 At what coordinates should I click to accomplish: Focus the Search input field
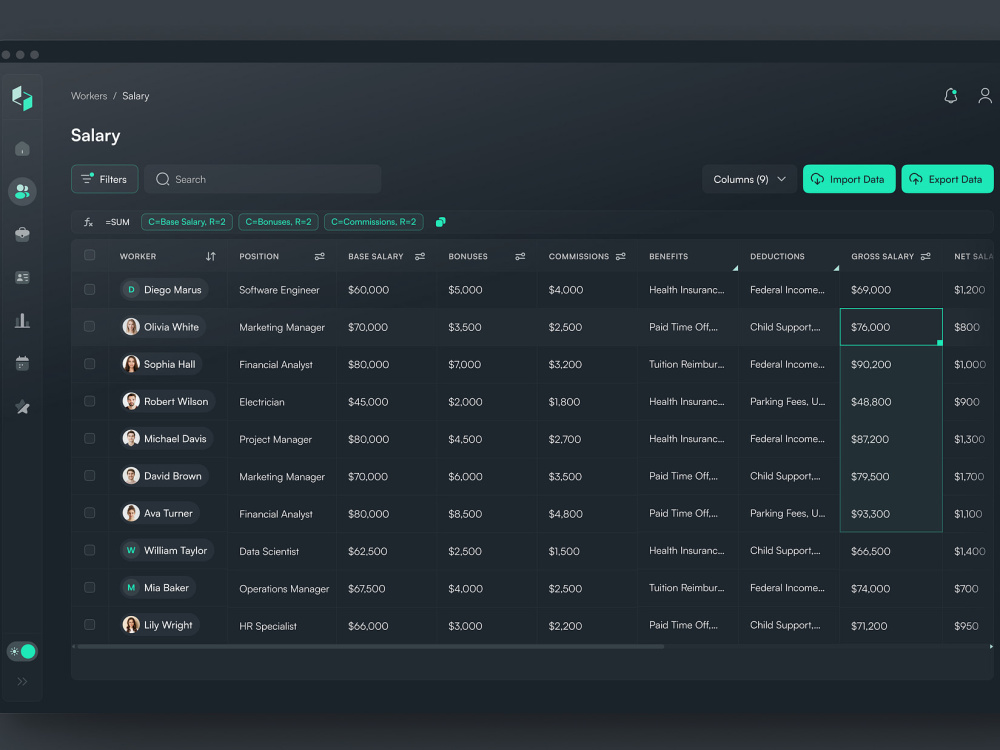263,179
